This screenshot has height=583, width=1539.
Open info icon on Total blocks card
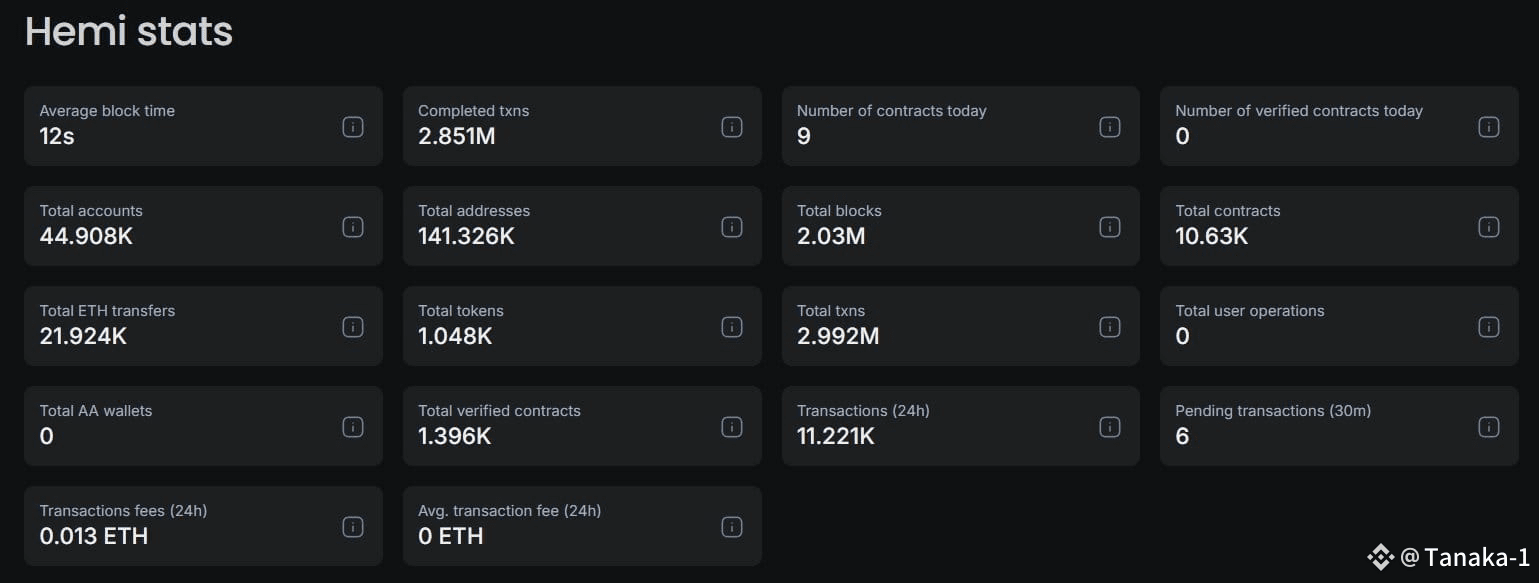[1110, 227]
